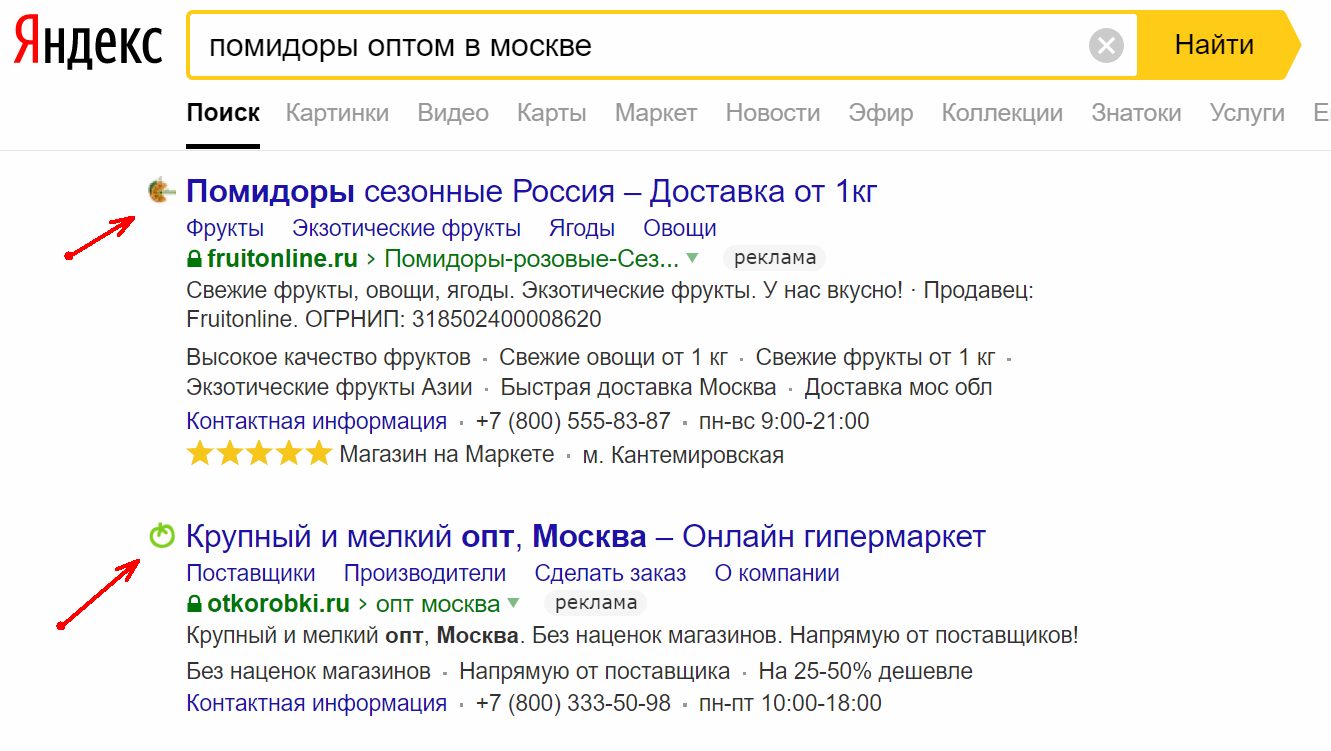Viewport: 1331px width, 751px height.
Task: Visit the fruitonline.ru domain link
Action: pos(282,259)
